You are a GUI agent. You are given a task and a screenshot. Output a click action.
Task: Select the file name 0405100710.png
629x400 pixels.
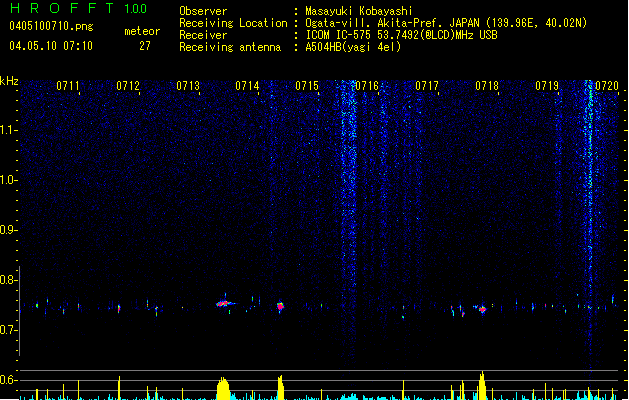coord(51,26)
